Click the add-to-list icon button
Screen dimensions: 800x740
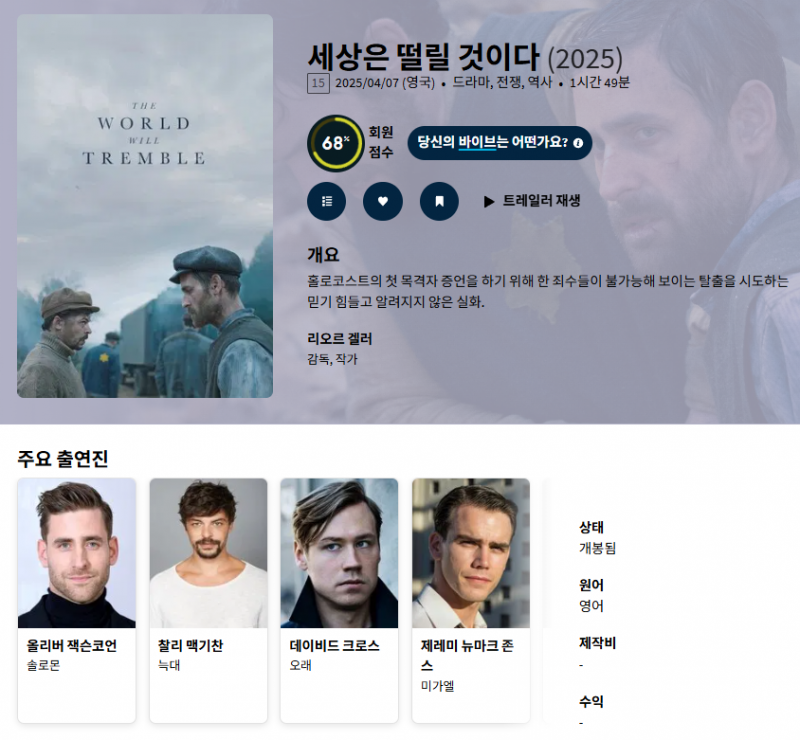click(x=327, y=201)
